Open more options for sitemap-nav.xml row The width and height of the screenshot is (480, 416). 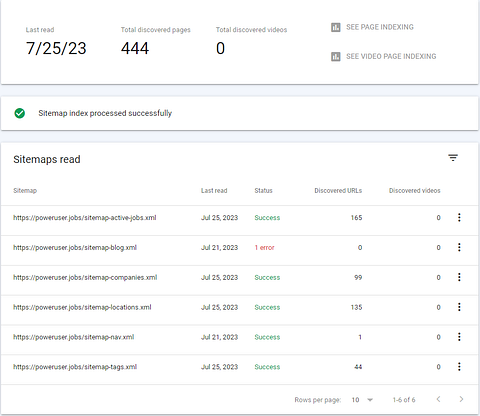(459, 337)
